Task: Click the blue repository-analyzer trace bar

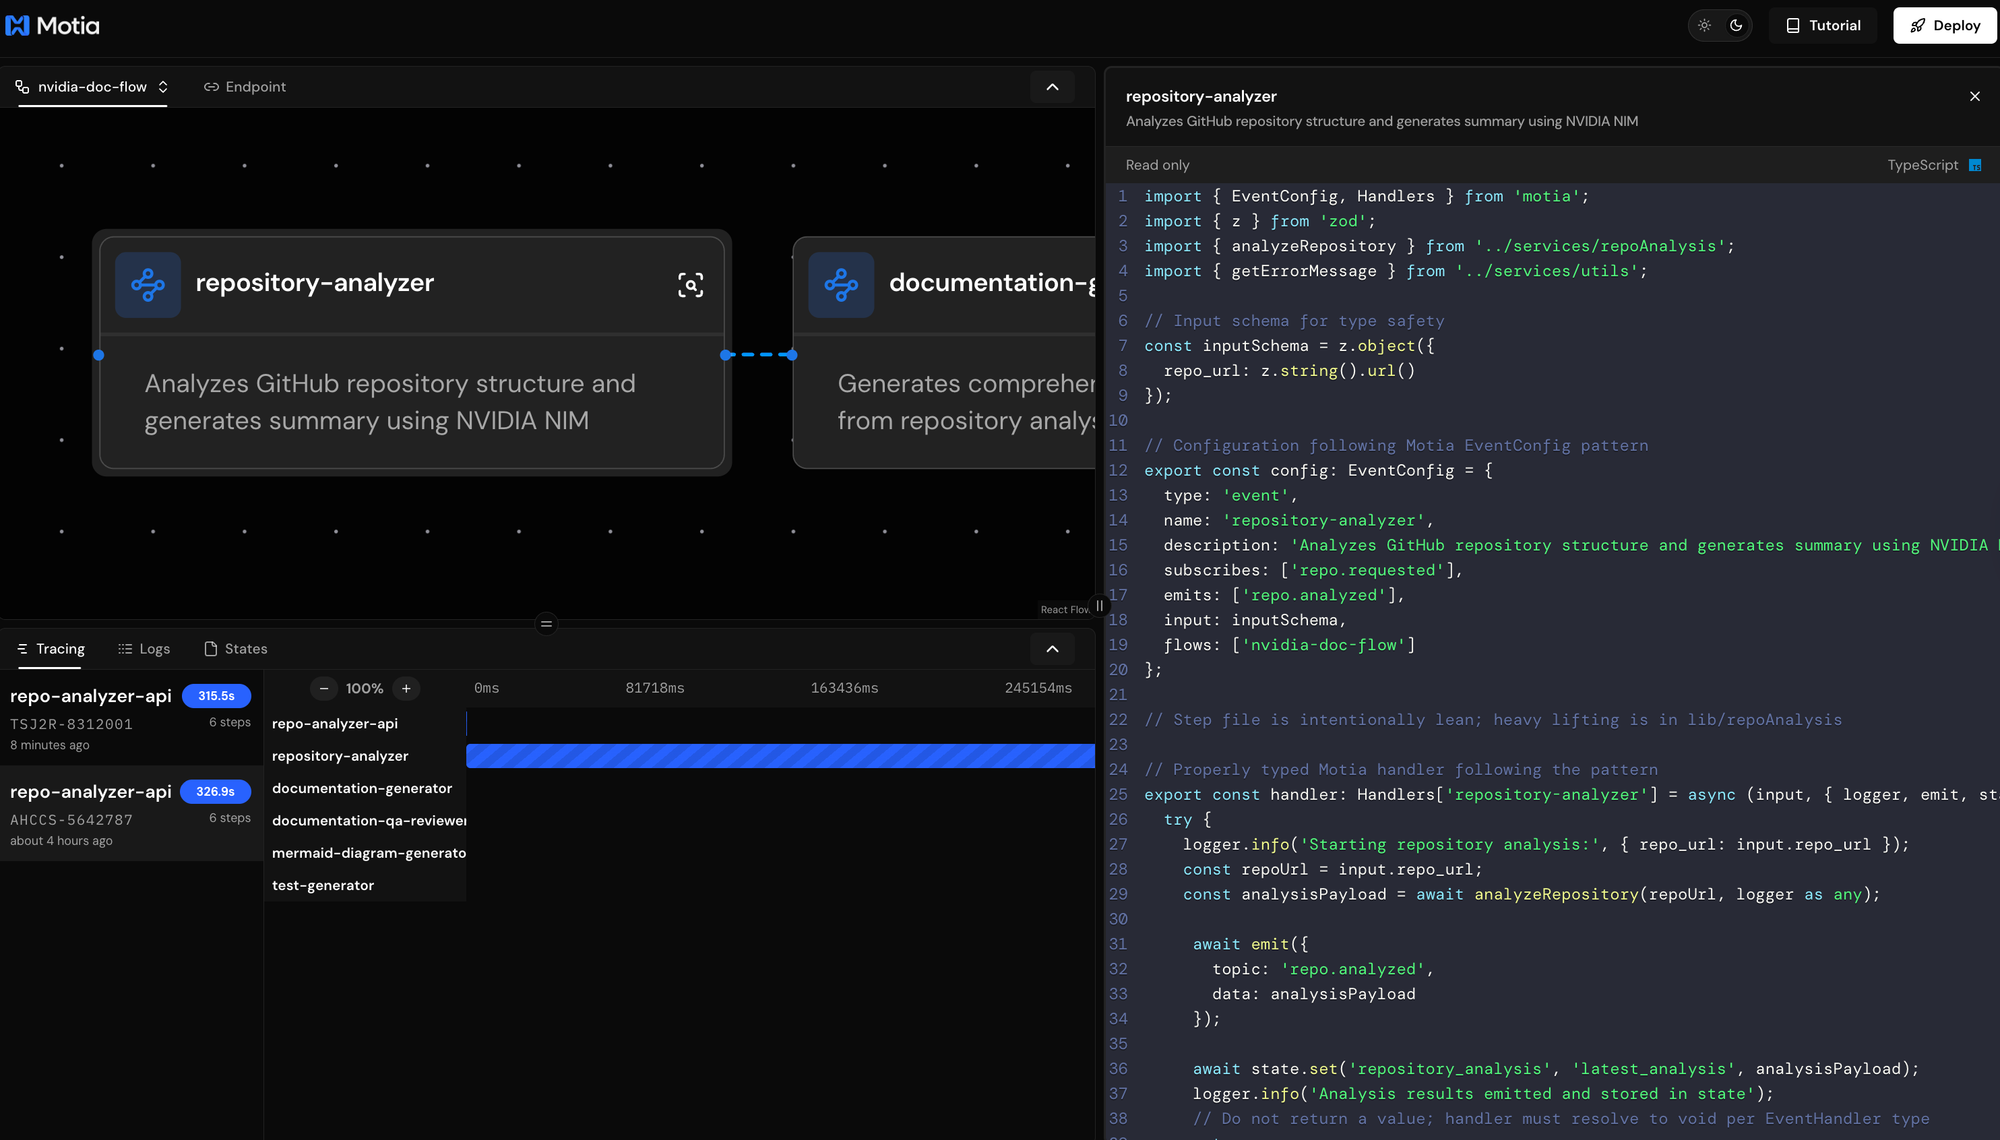Action: point(780,756)
